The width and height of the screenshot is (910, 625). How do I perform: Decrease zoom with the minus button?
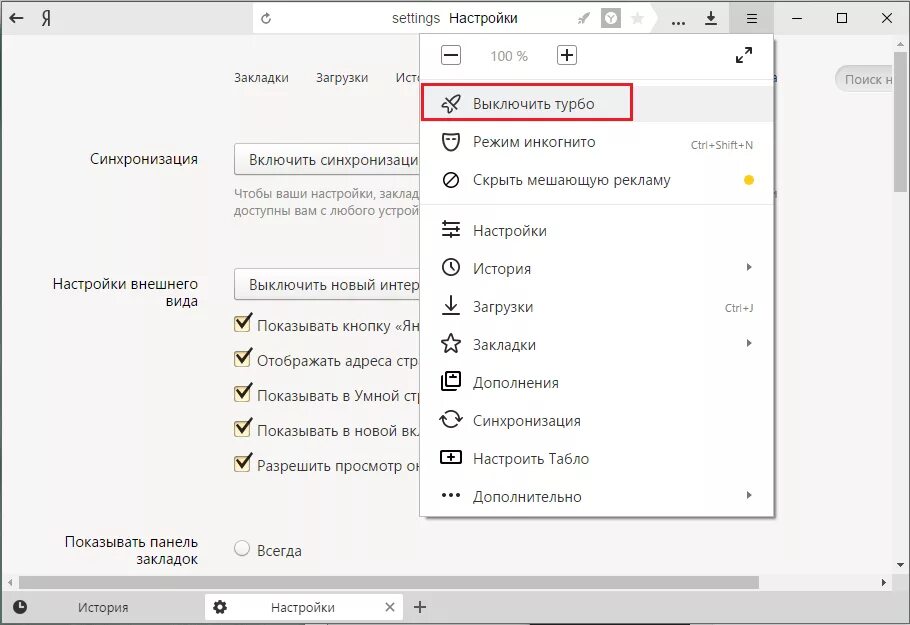tap(451, 56)
